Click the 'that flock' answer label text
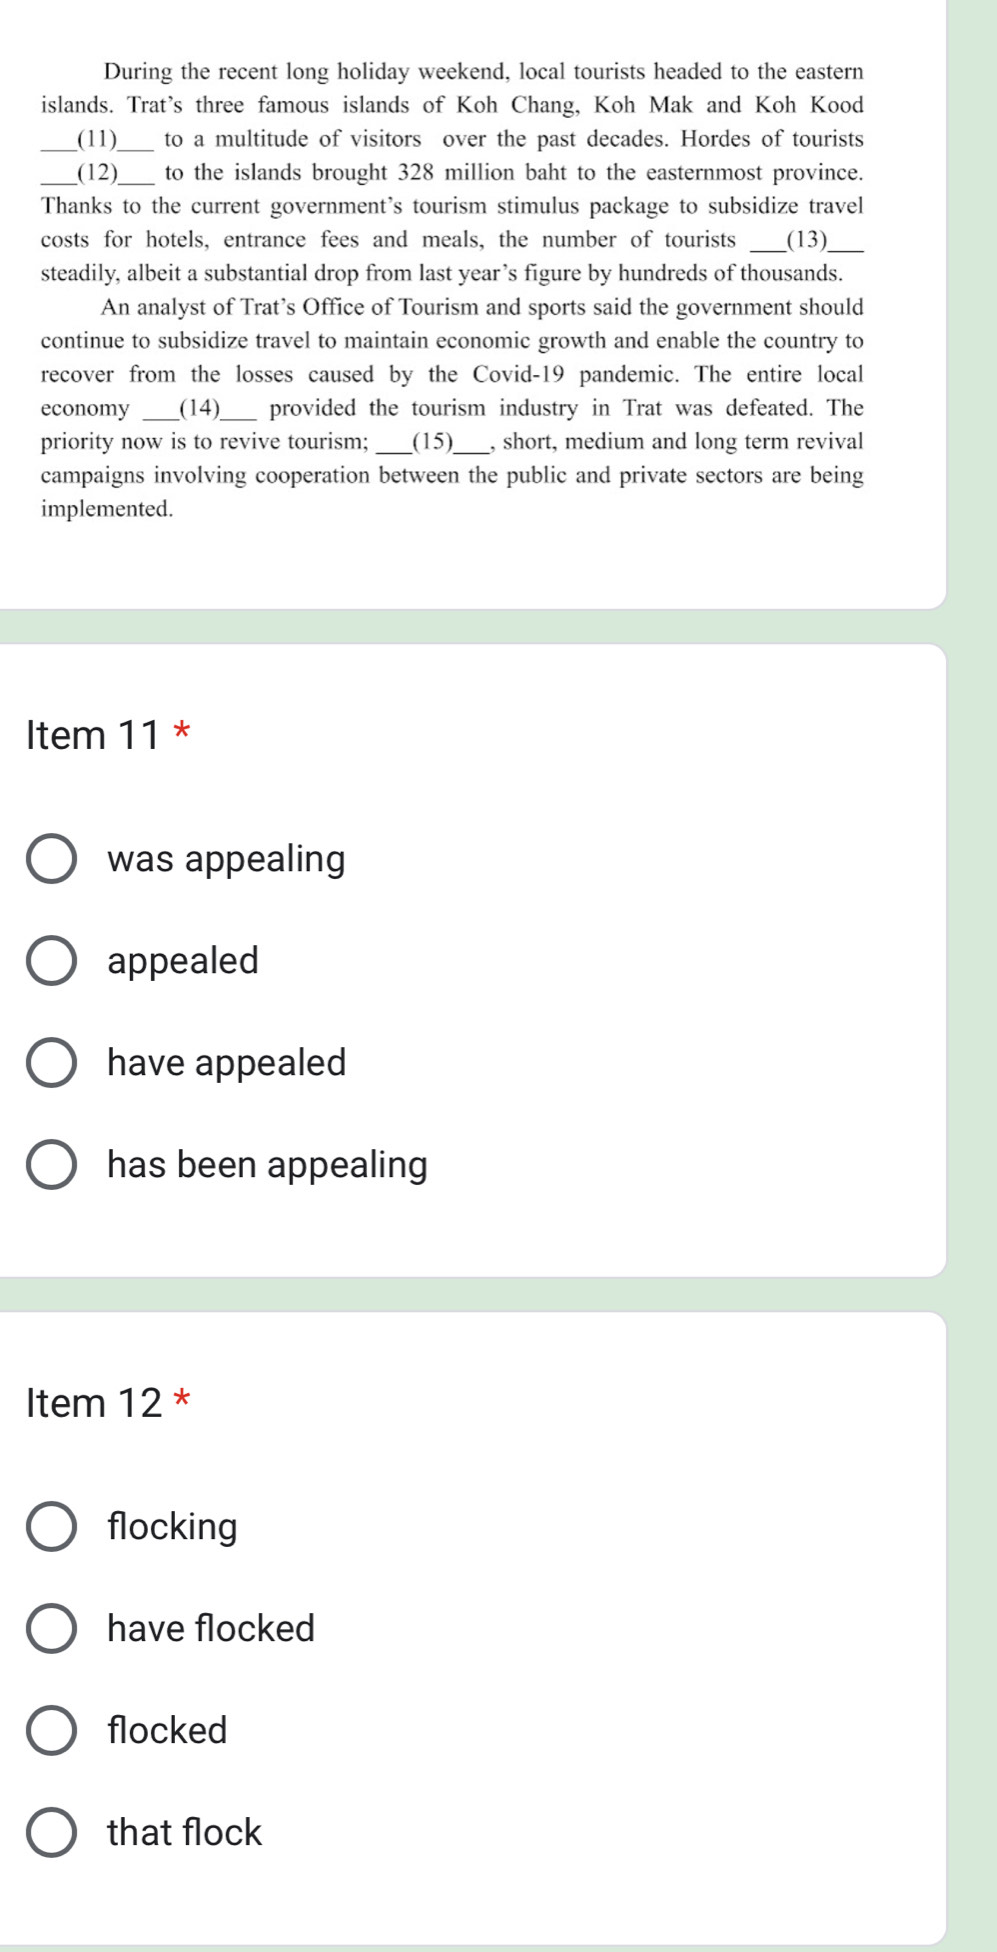 click(x=184, y=1833)
